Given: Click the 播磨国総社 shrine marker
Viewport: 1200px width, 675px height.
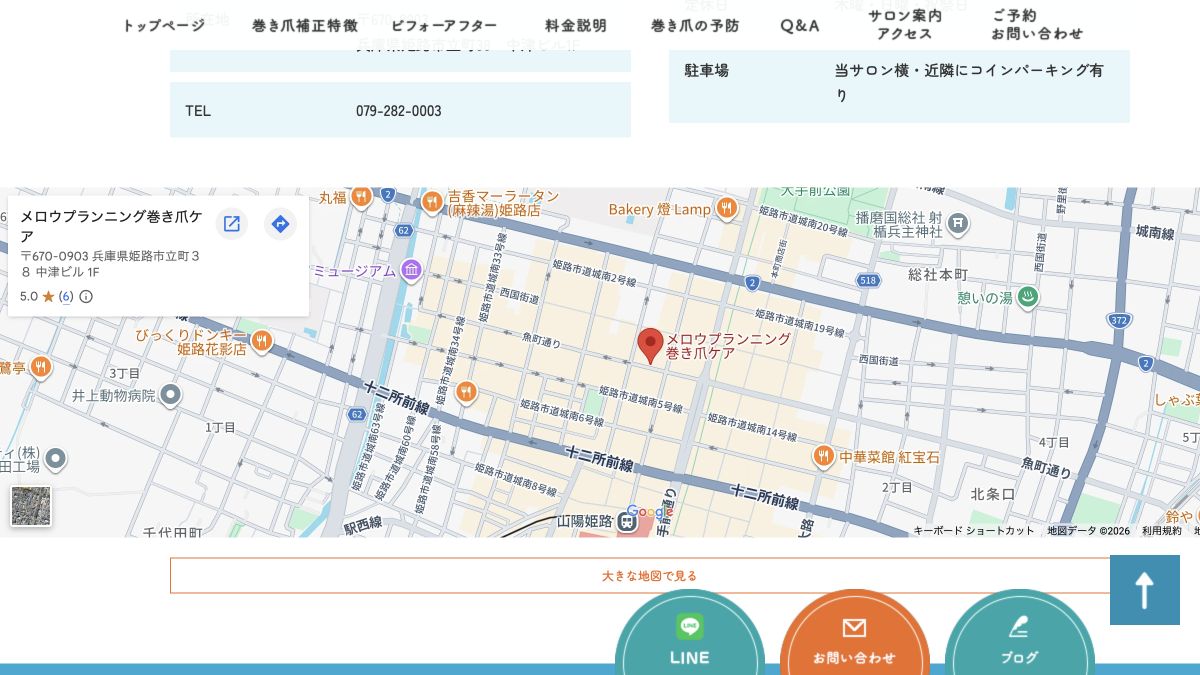Looking at the screenshot, I should click(x=958, y=222).
